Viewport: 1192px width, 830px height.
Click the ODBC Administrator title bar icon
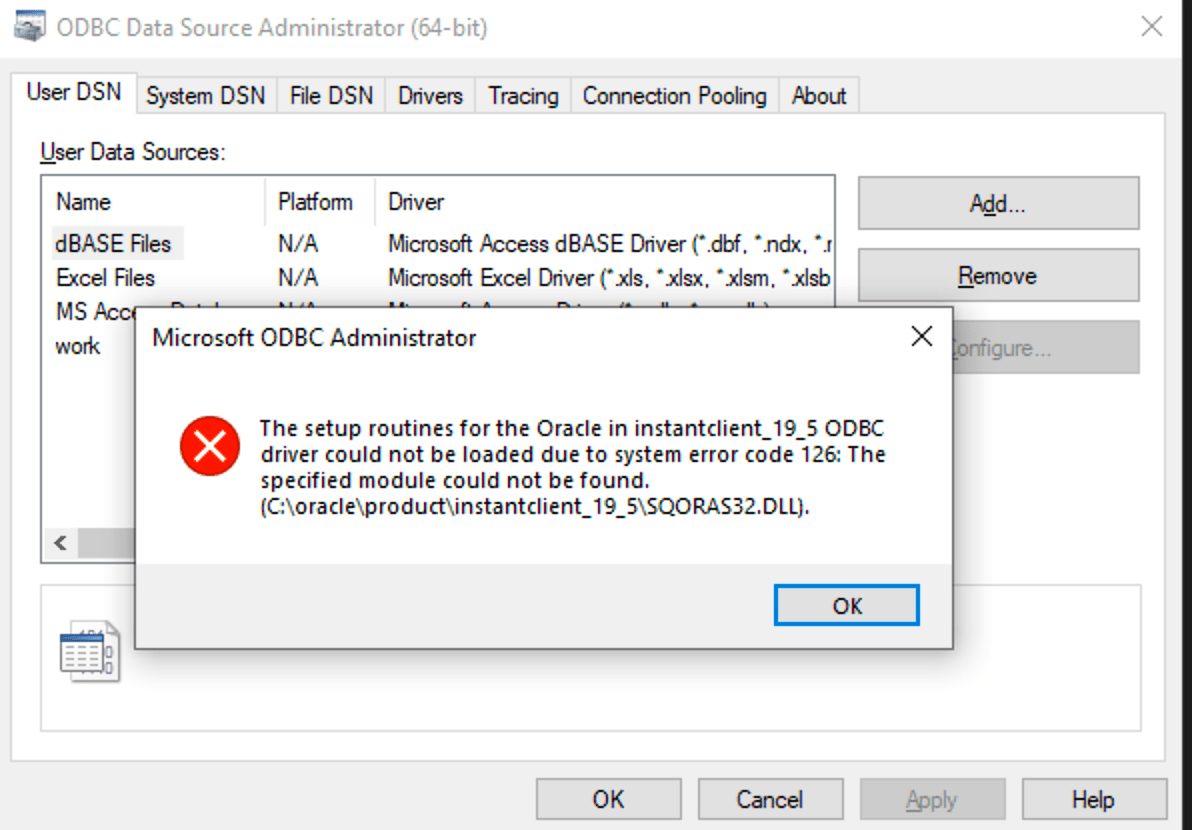pyautogui.click(x=30, y=27)
